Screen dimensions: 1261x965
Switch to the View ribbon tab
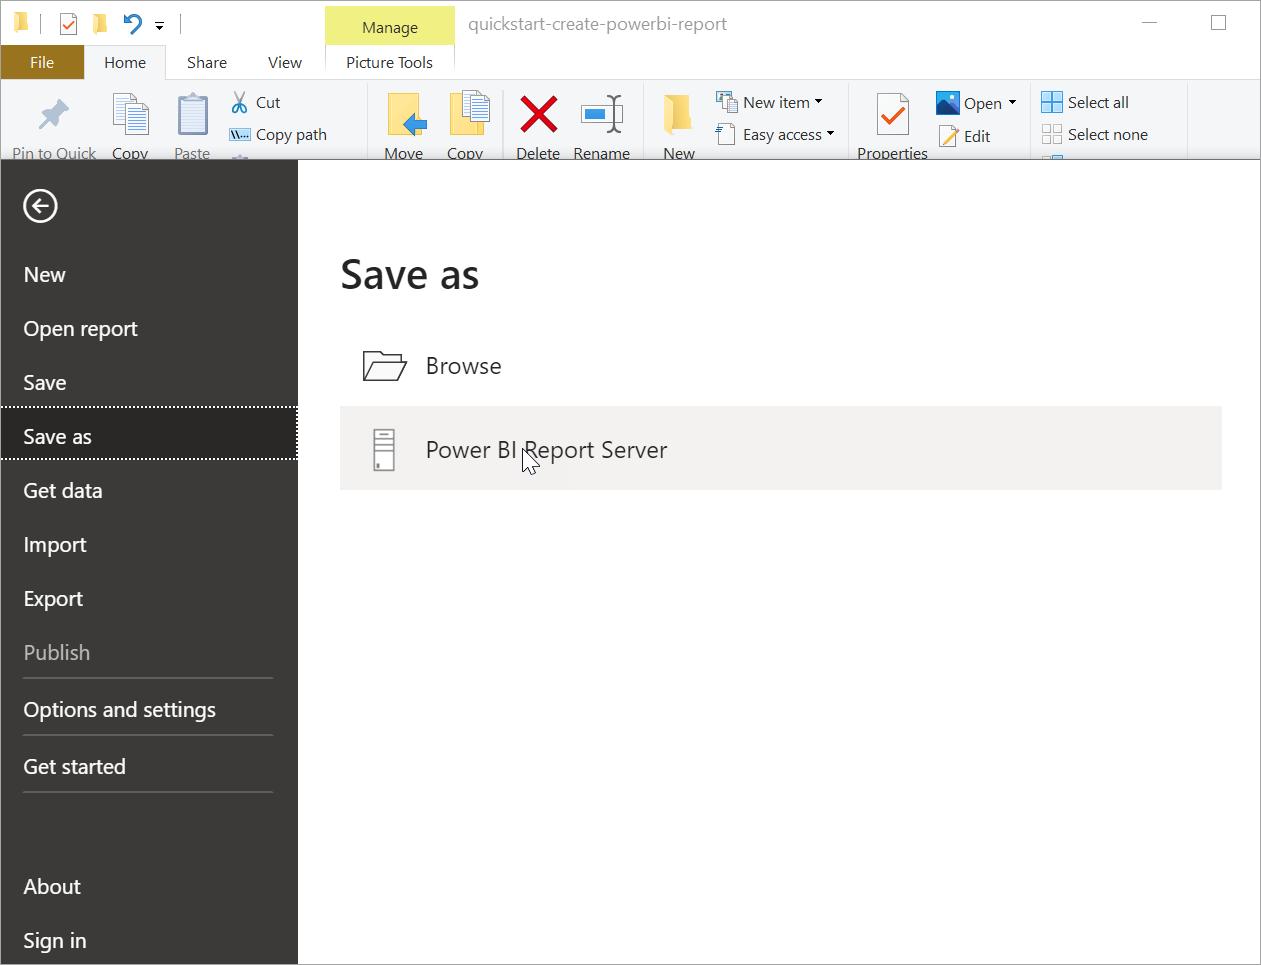[284, 62]
